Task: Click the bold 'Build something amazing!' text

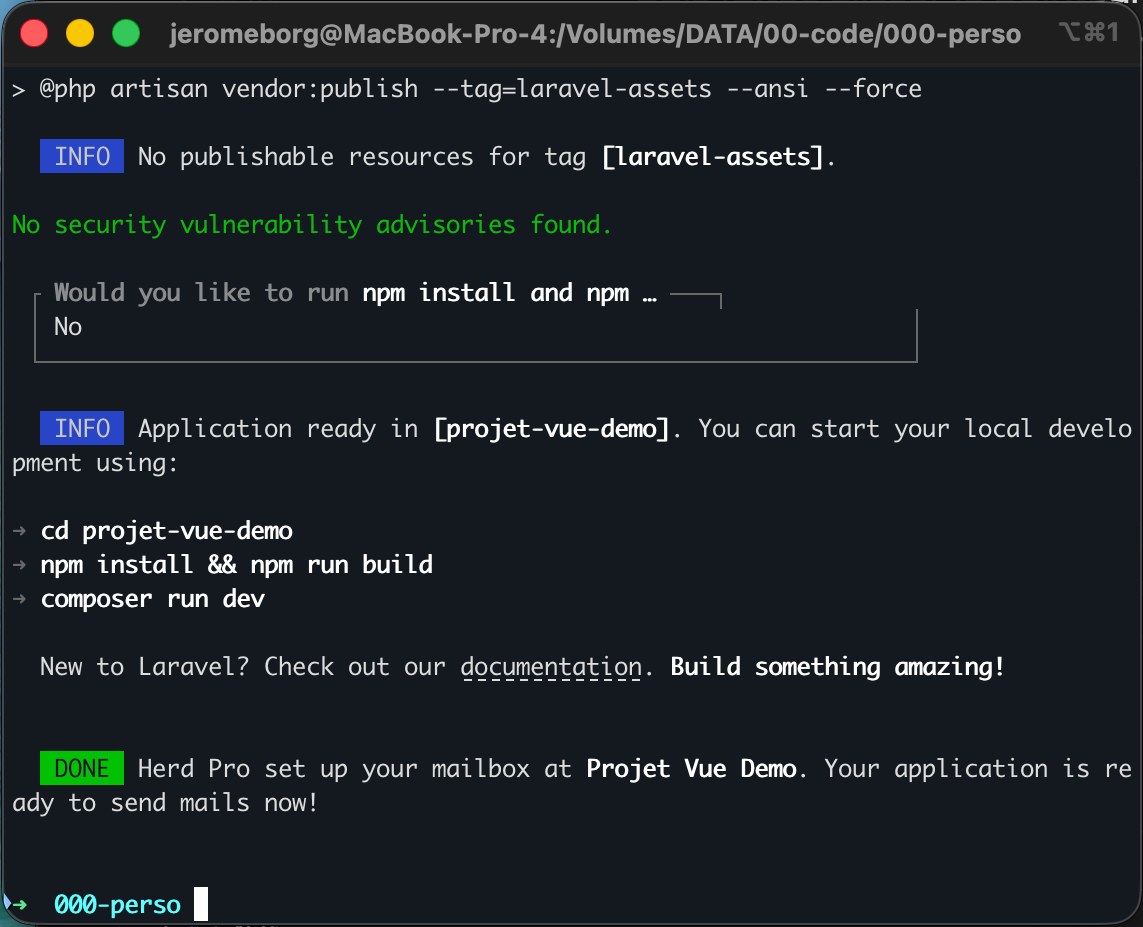Action: pos(837,667)
